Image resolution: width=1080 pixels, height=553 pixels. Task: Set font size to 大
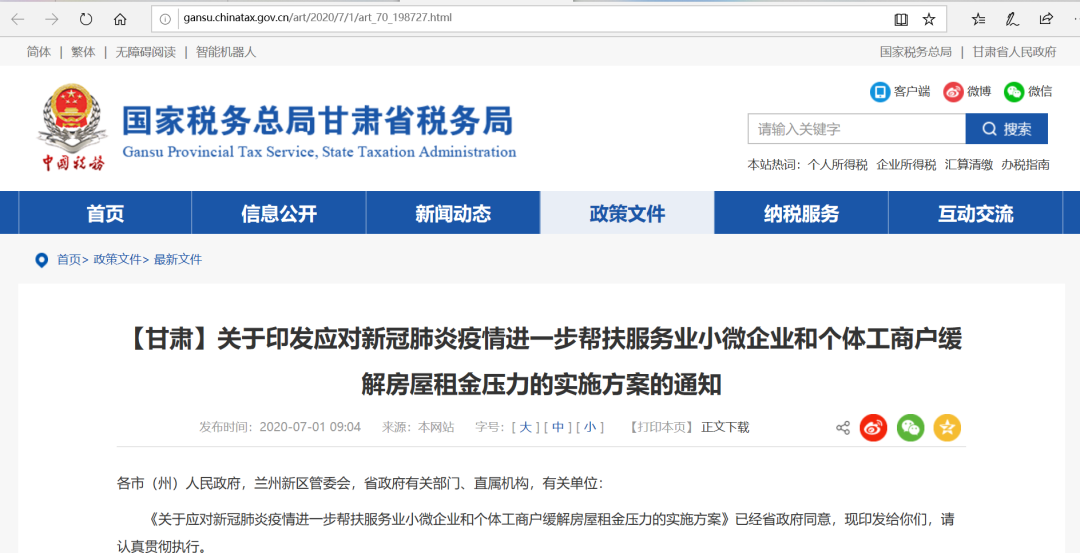[525, 427]
